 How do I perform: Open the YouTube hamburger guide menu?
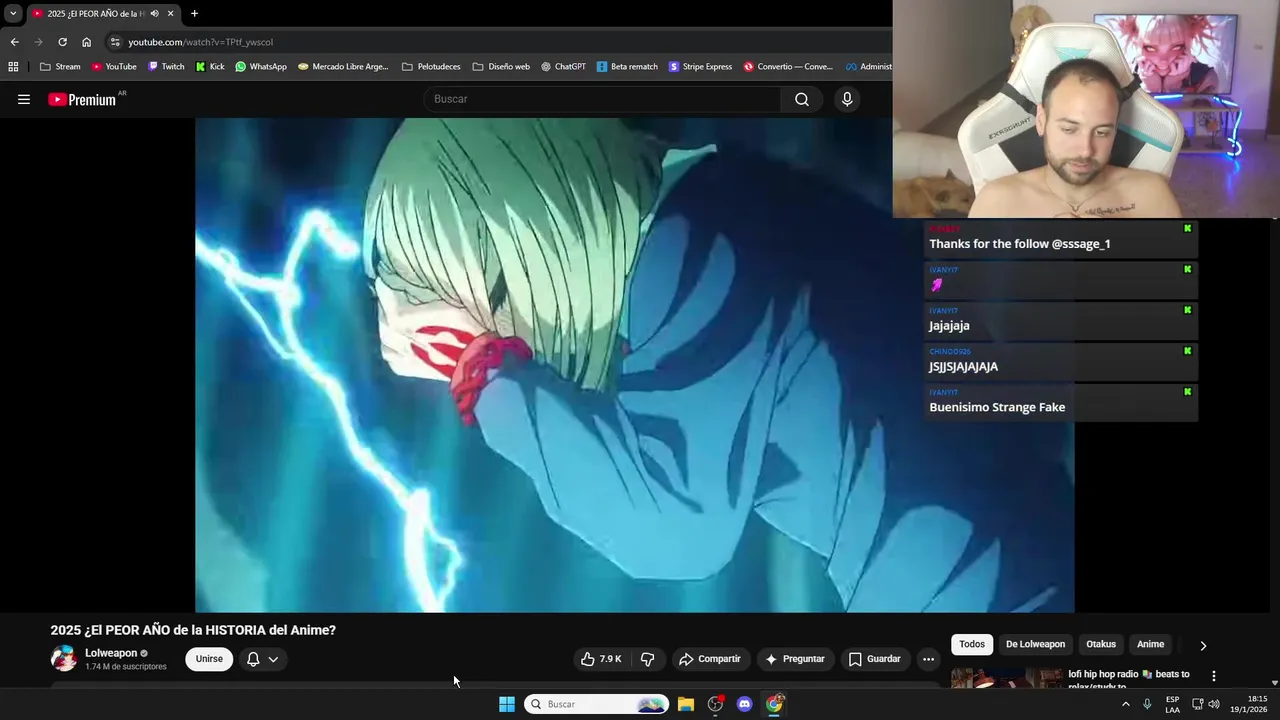[24, 99]
